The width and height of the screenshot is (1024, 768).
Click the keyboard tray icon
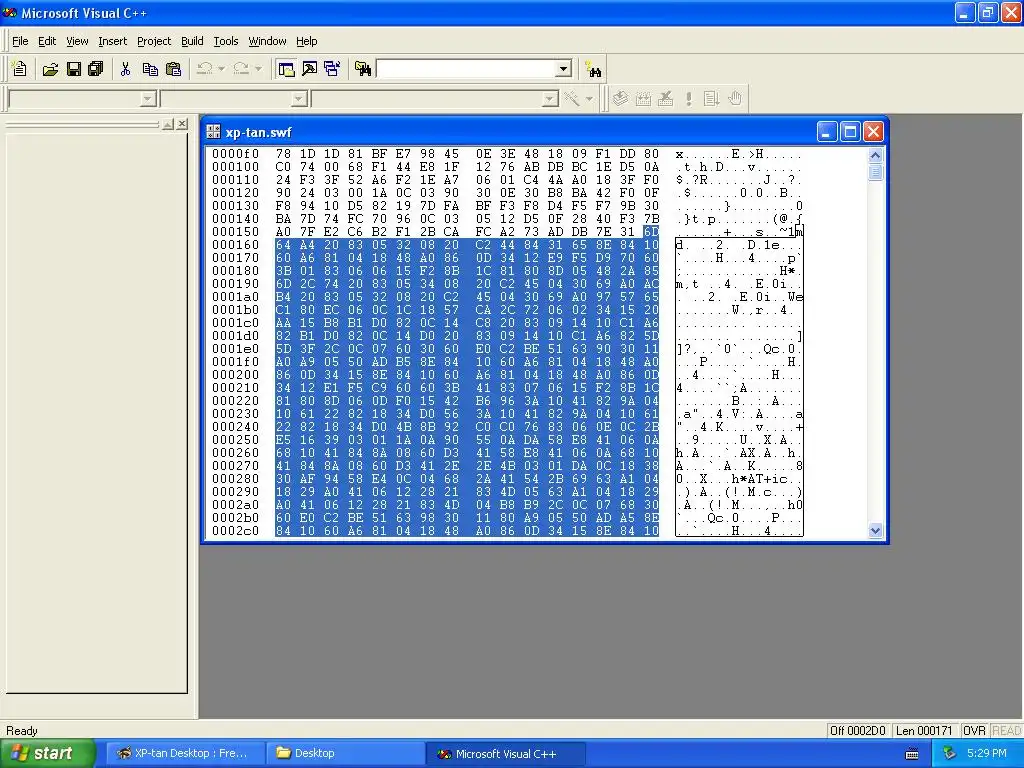(912, 754)
